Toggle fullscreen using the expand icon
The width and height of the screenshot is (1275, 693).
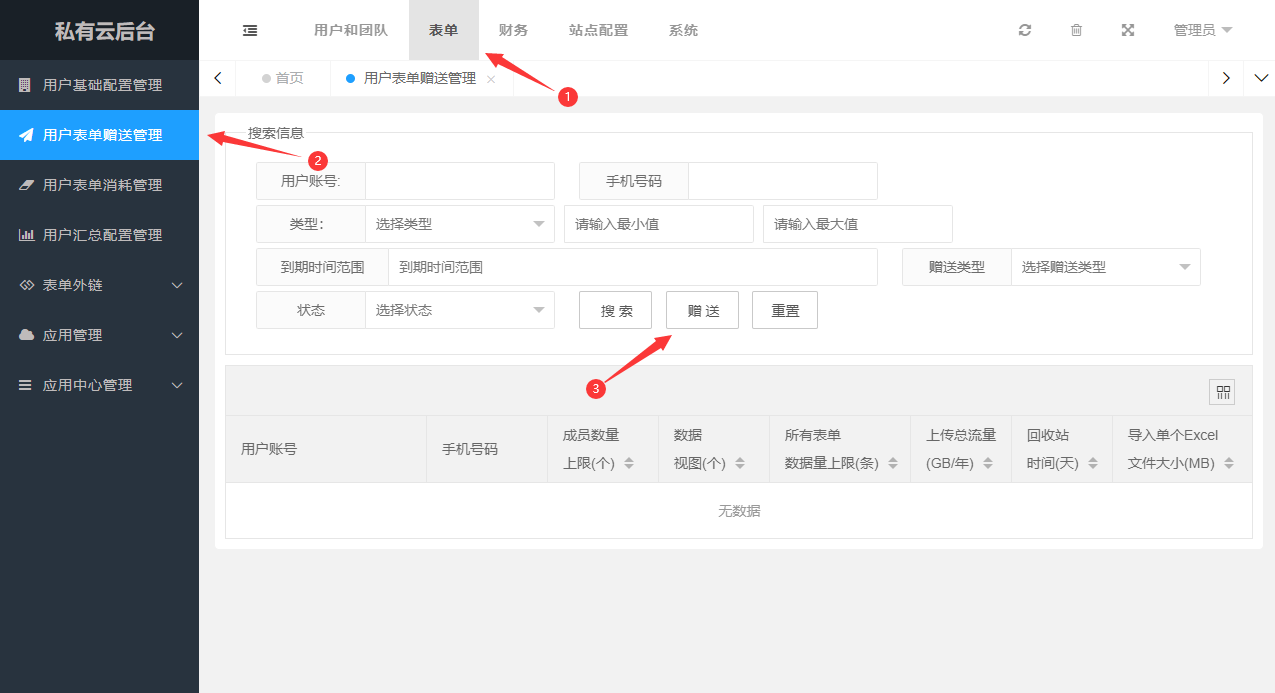(x=1128, y=30)
